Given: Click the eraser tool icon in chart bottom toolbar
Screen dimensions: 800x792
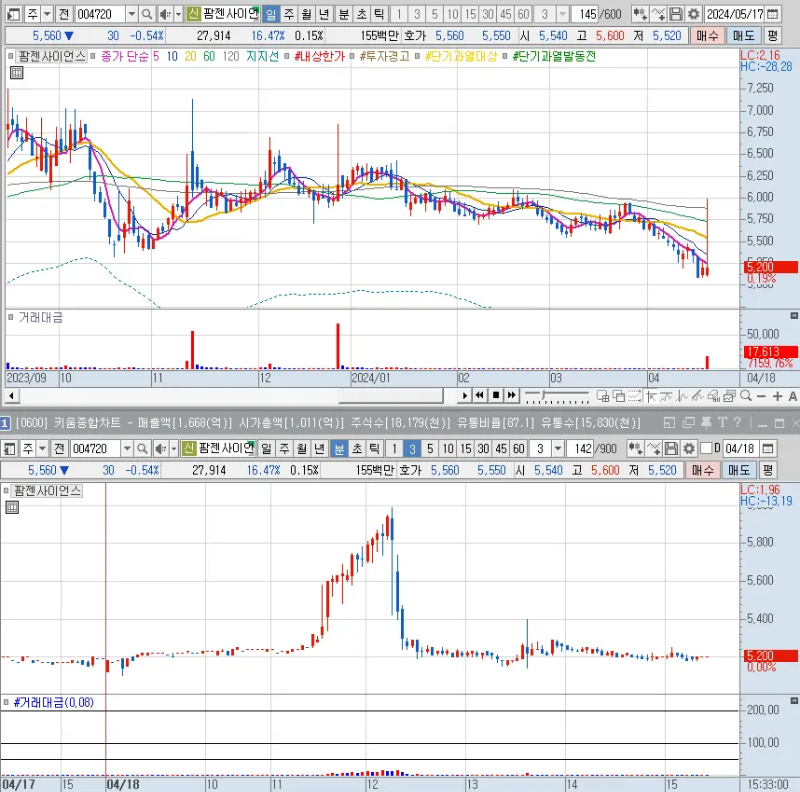Looking at the screenshot, I should pos(714,395).
